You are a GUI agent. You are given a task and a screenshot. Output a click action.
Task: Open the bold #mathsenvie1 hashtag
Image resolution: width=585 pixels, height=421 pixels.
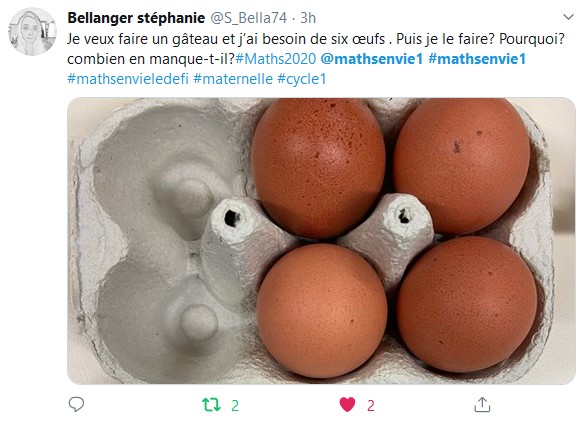(477, 59)
